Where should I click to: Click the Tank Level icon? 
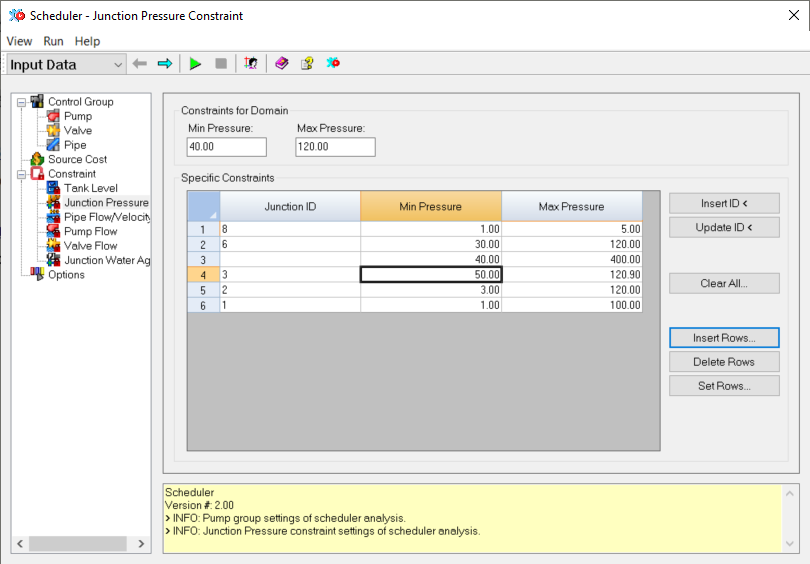53,188
